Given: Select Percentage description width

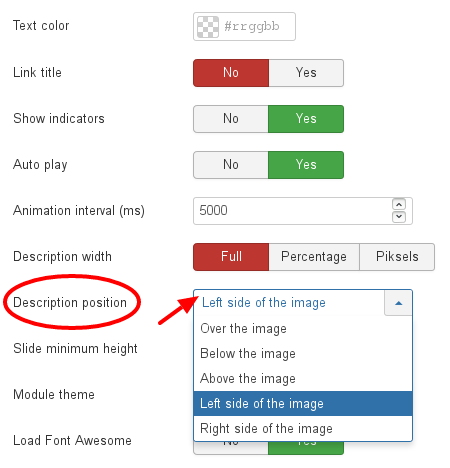Looking at the screenshot, I should tap(314, 257).
